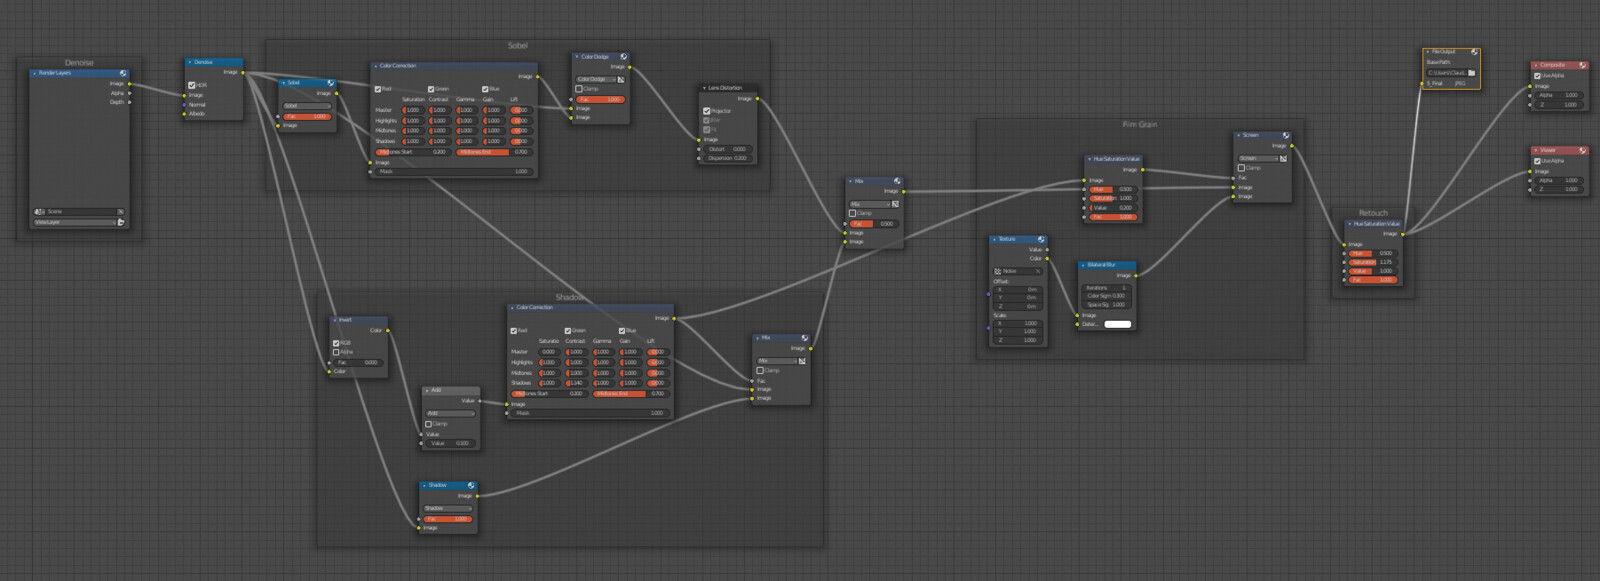Collapse the Invert node

(335, 320)
